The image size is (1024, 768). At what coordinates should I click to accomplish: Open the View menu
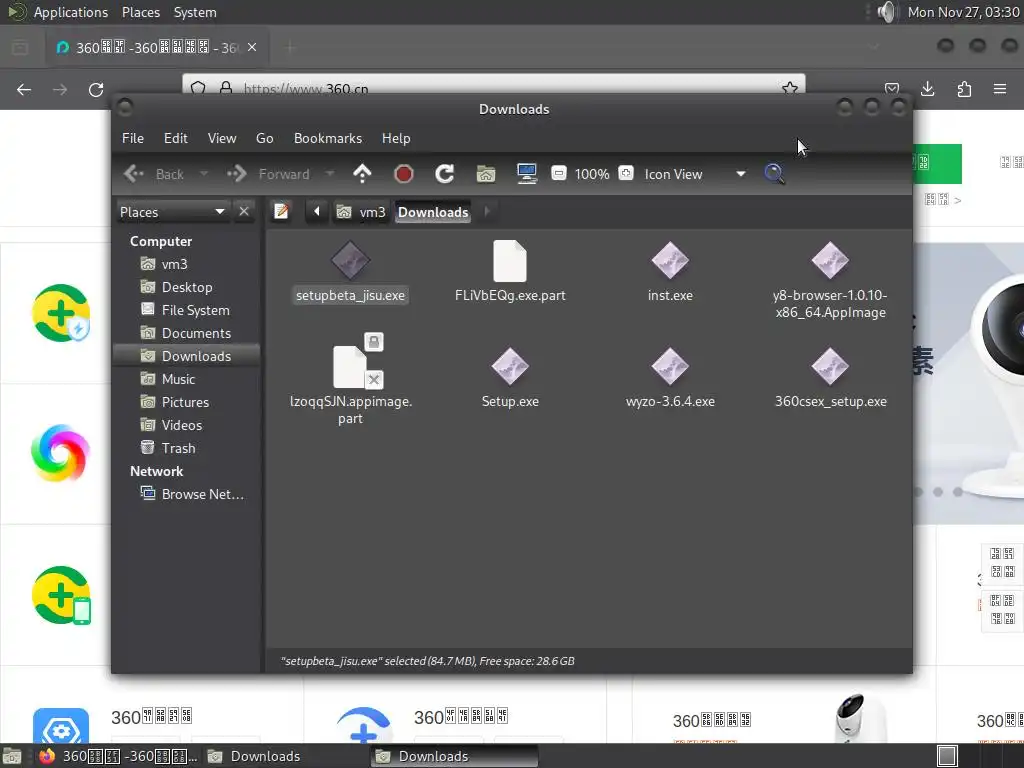222,138
